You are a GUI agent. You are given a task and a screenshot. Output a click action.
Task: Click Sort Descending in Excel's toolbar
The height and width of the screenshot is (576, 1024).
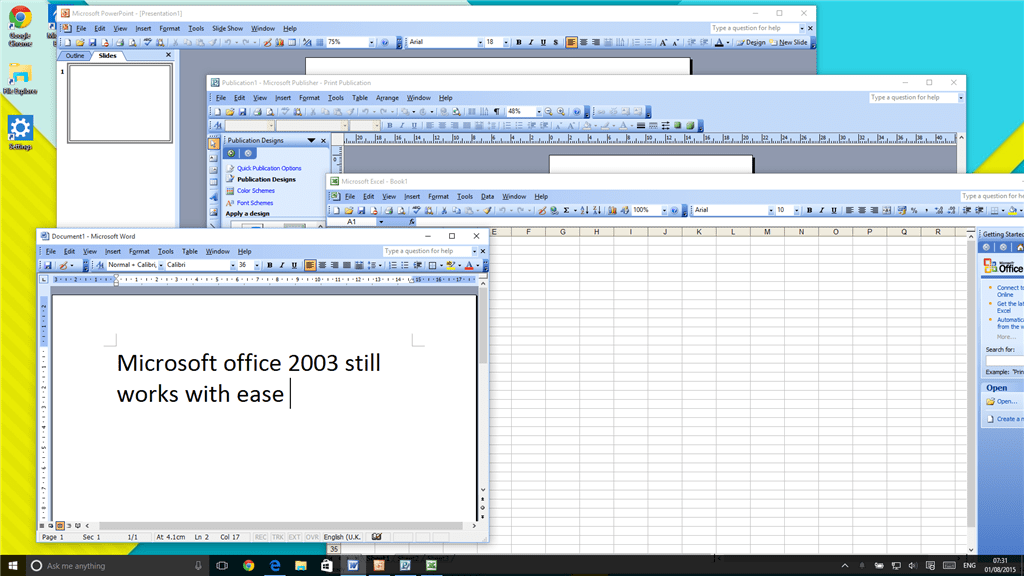pos(597,210)
